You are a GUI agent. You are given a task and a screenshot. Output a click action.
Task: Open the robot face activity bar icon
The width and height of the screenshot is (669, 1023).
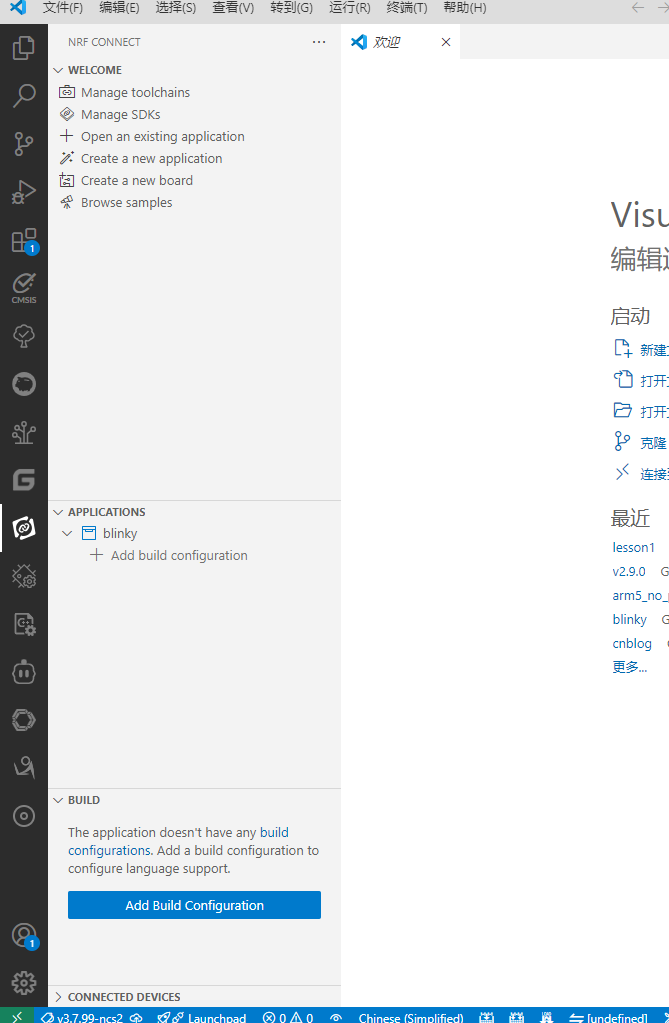click(23, 673)
